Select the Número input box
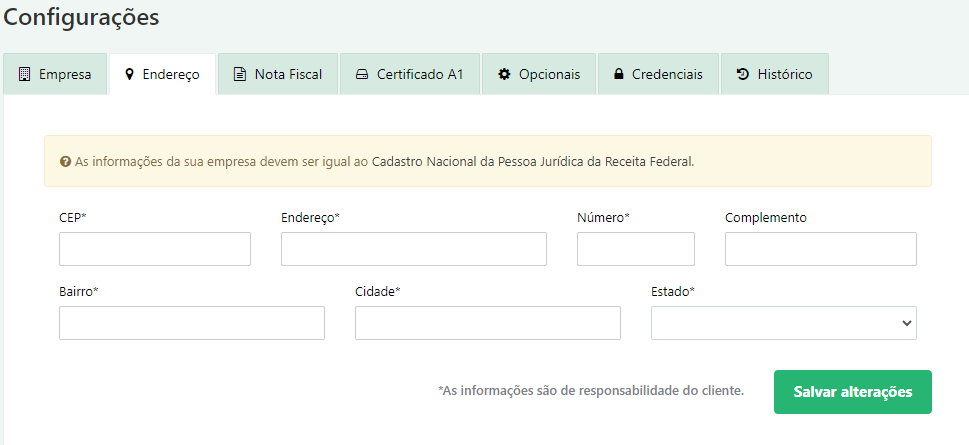The height and width of the screenshot is (445, 969). point(636,249)
